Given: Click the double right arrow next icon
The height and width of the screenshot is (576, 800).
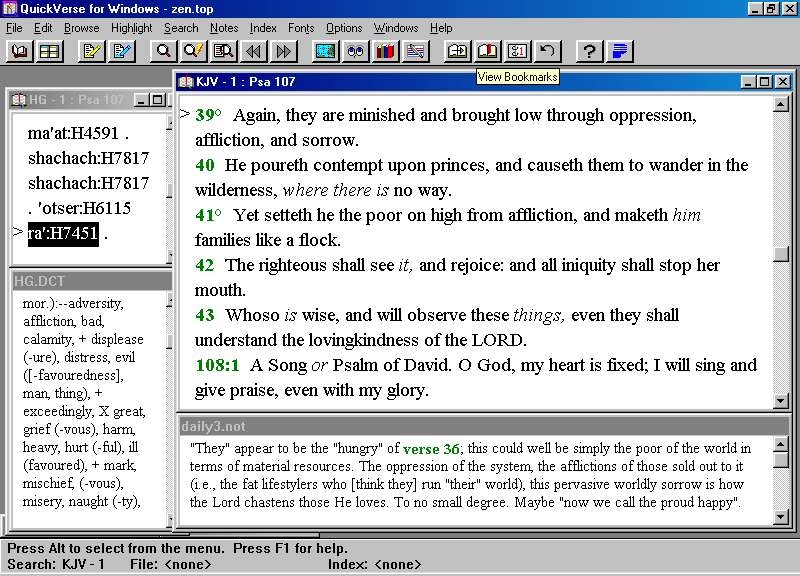Looking at the screenshot, I should tap(284, 51).
